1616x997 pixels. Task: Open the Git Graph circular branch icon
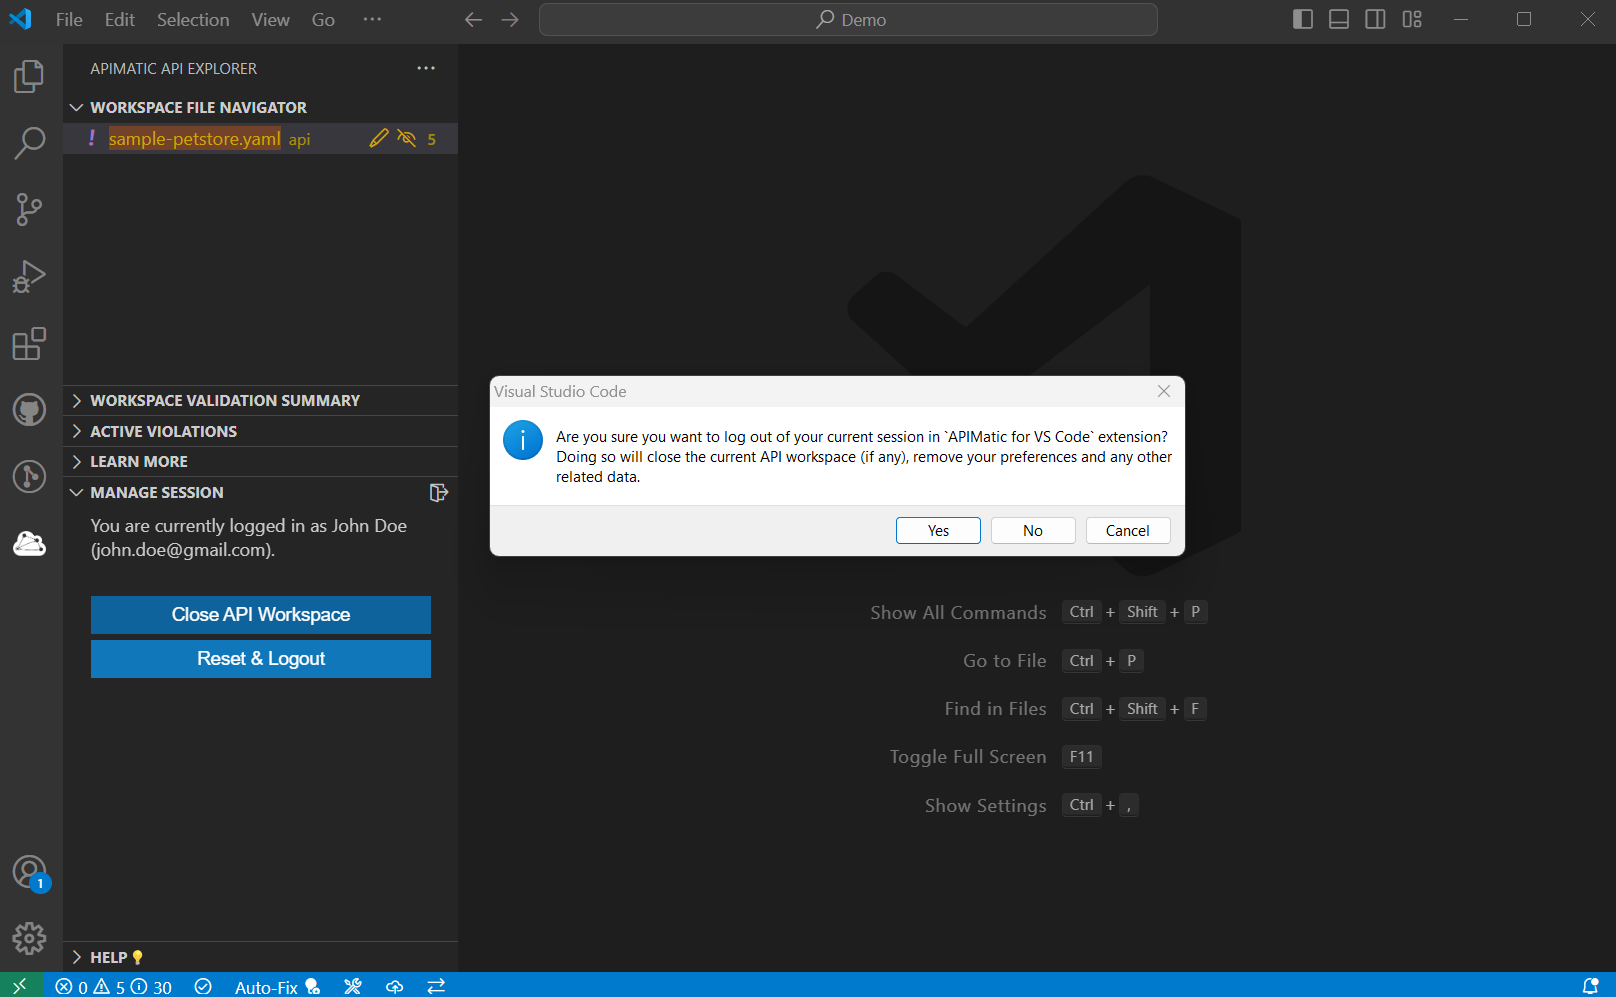click(29, 476)
